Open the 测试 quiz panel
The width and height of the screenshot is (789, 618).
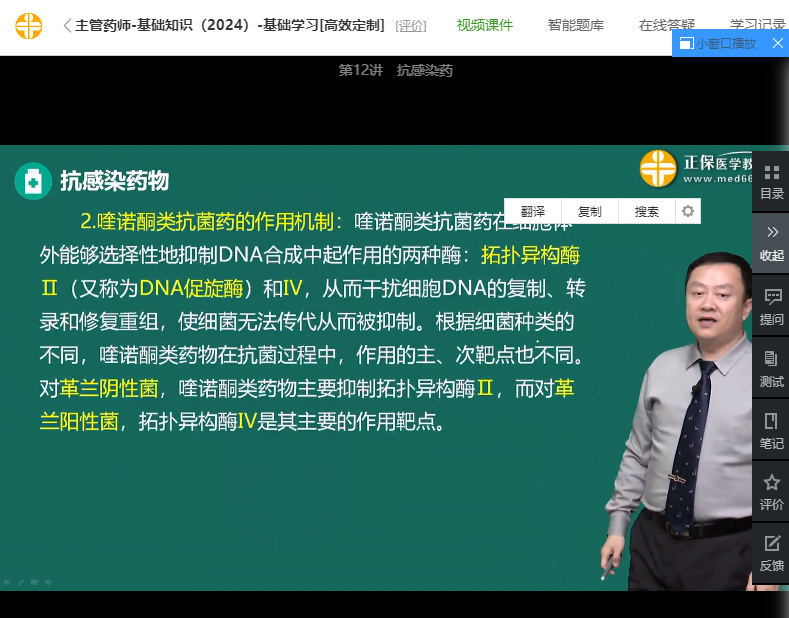click(771, 369)
